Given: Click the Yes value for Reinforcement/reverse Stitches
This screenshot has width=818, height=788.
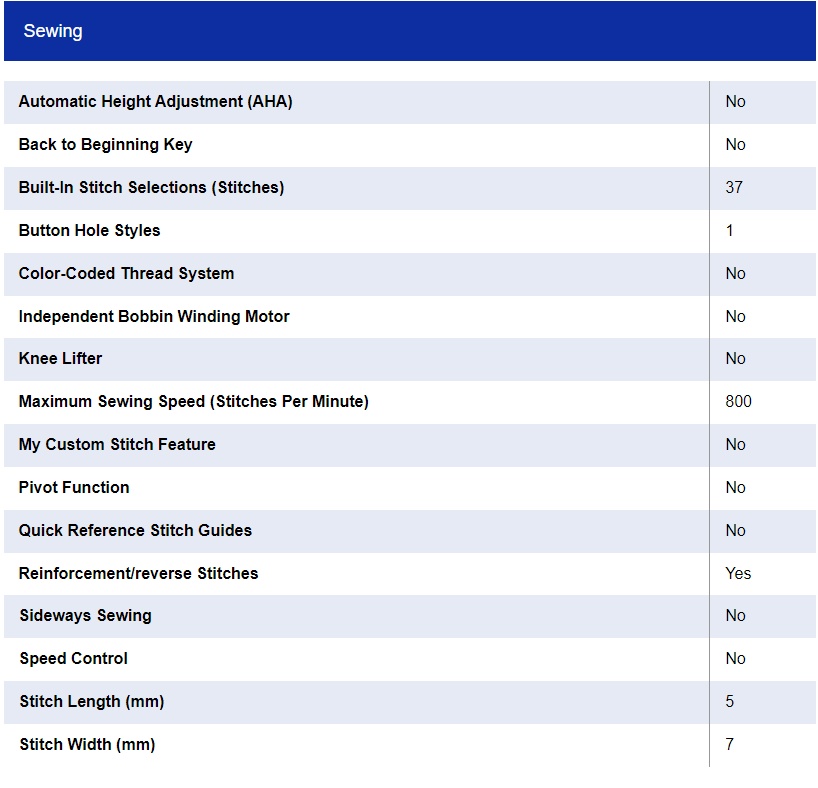Looking at the screenshot, I should (738, 574).
